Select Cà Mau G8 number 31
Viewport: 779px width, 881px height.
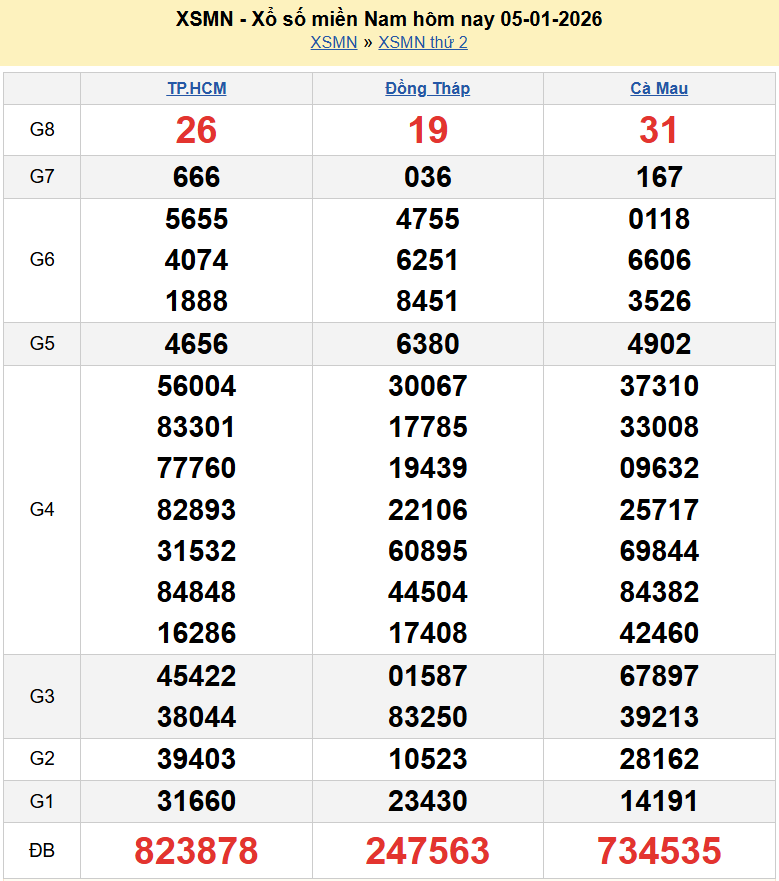(659, 130)
